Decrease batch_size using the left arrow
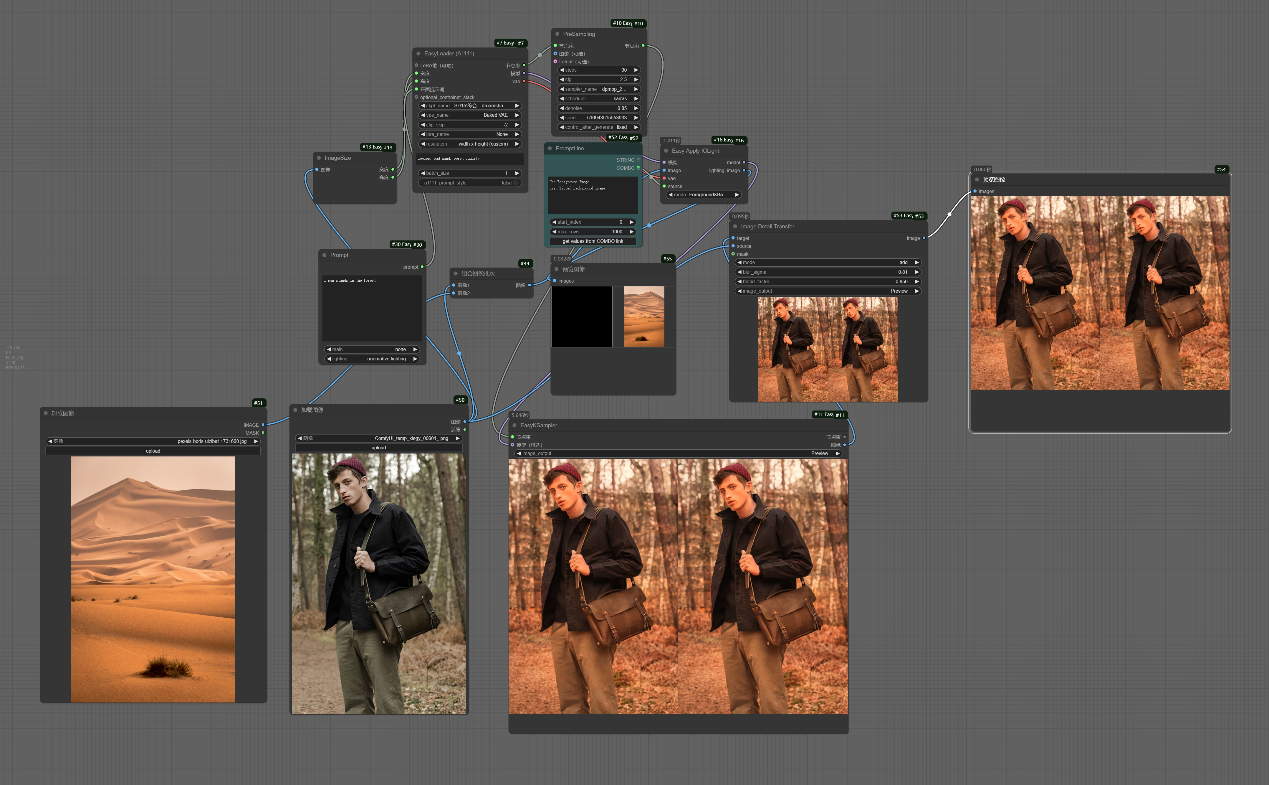The width and height of the screenshot is (1269, 785). 422,173
